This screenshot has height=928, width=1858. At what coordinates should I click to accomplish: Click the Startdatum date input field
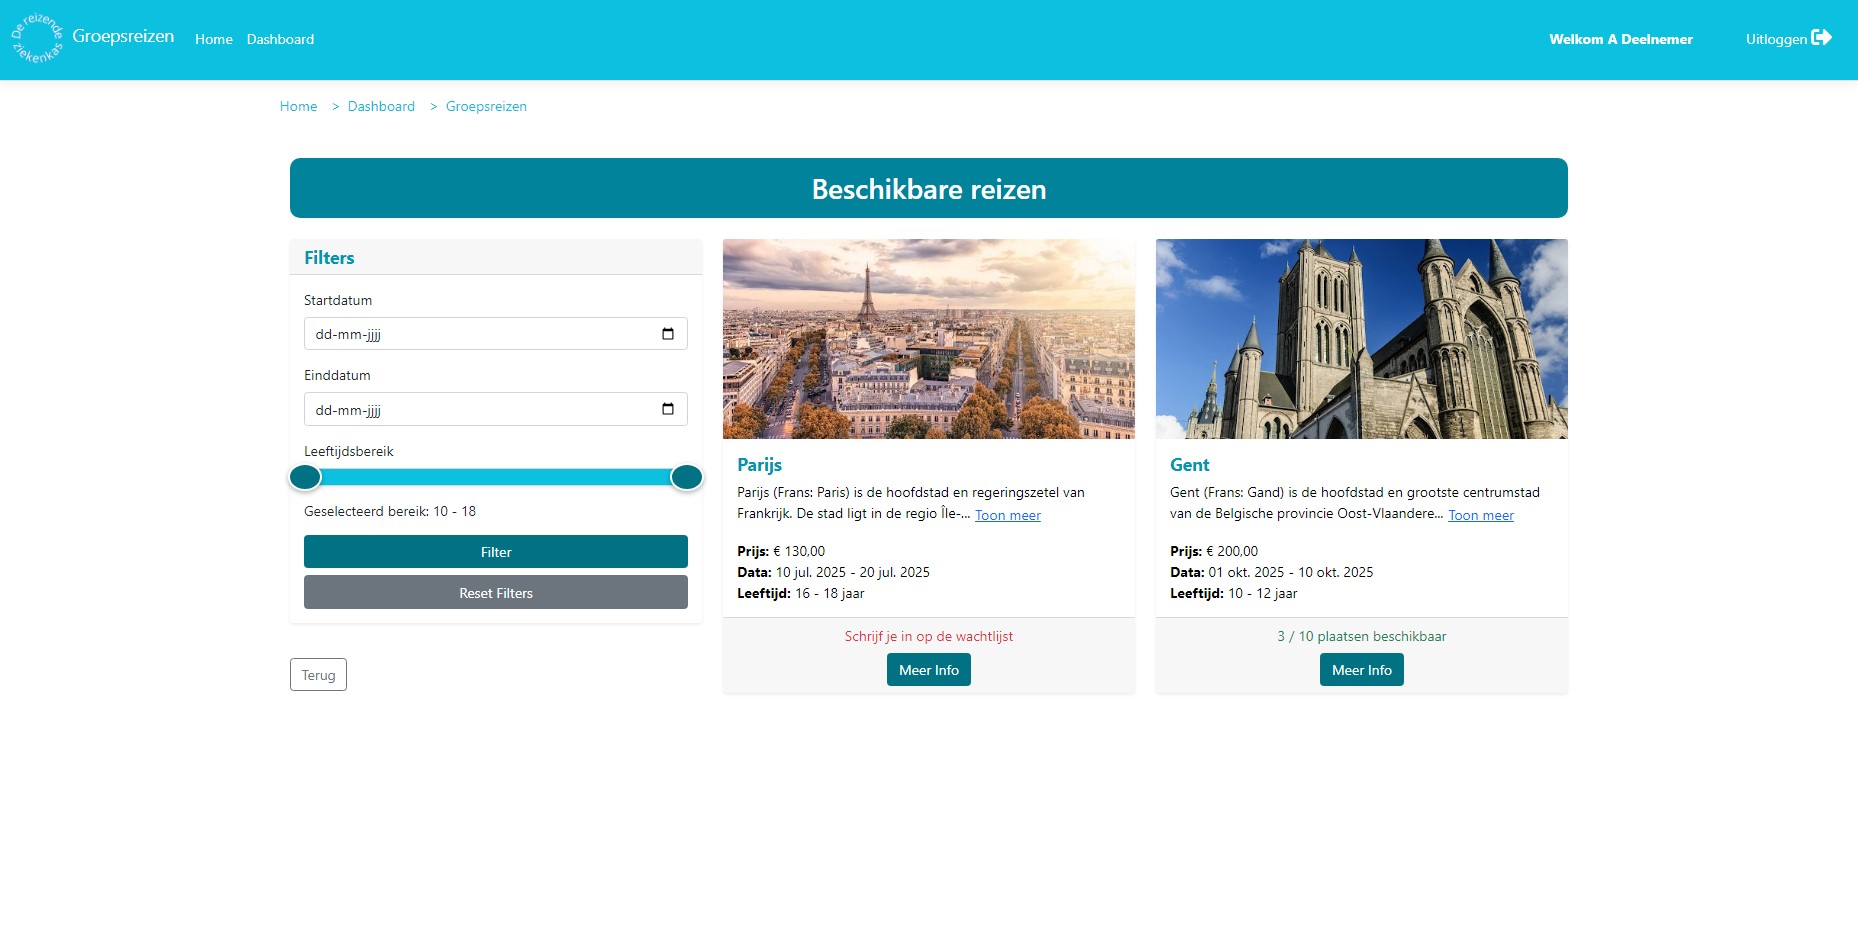(450, 333)
